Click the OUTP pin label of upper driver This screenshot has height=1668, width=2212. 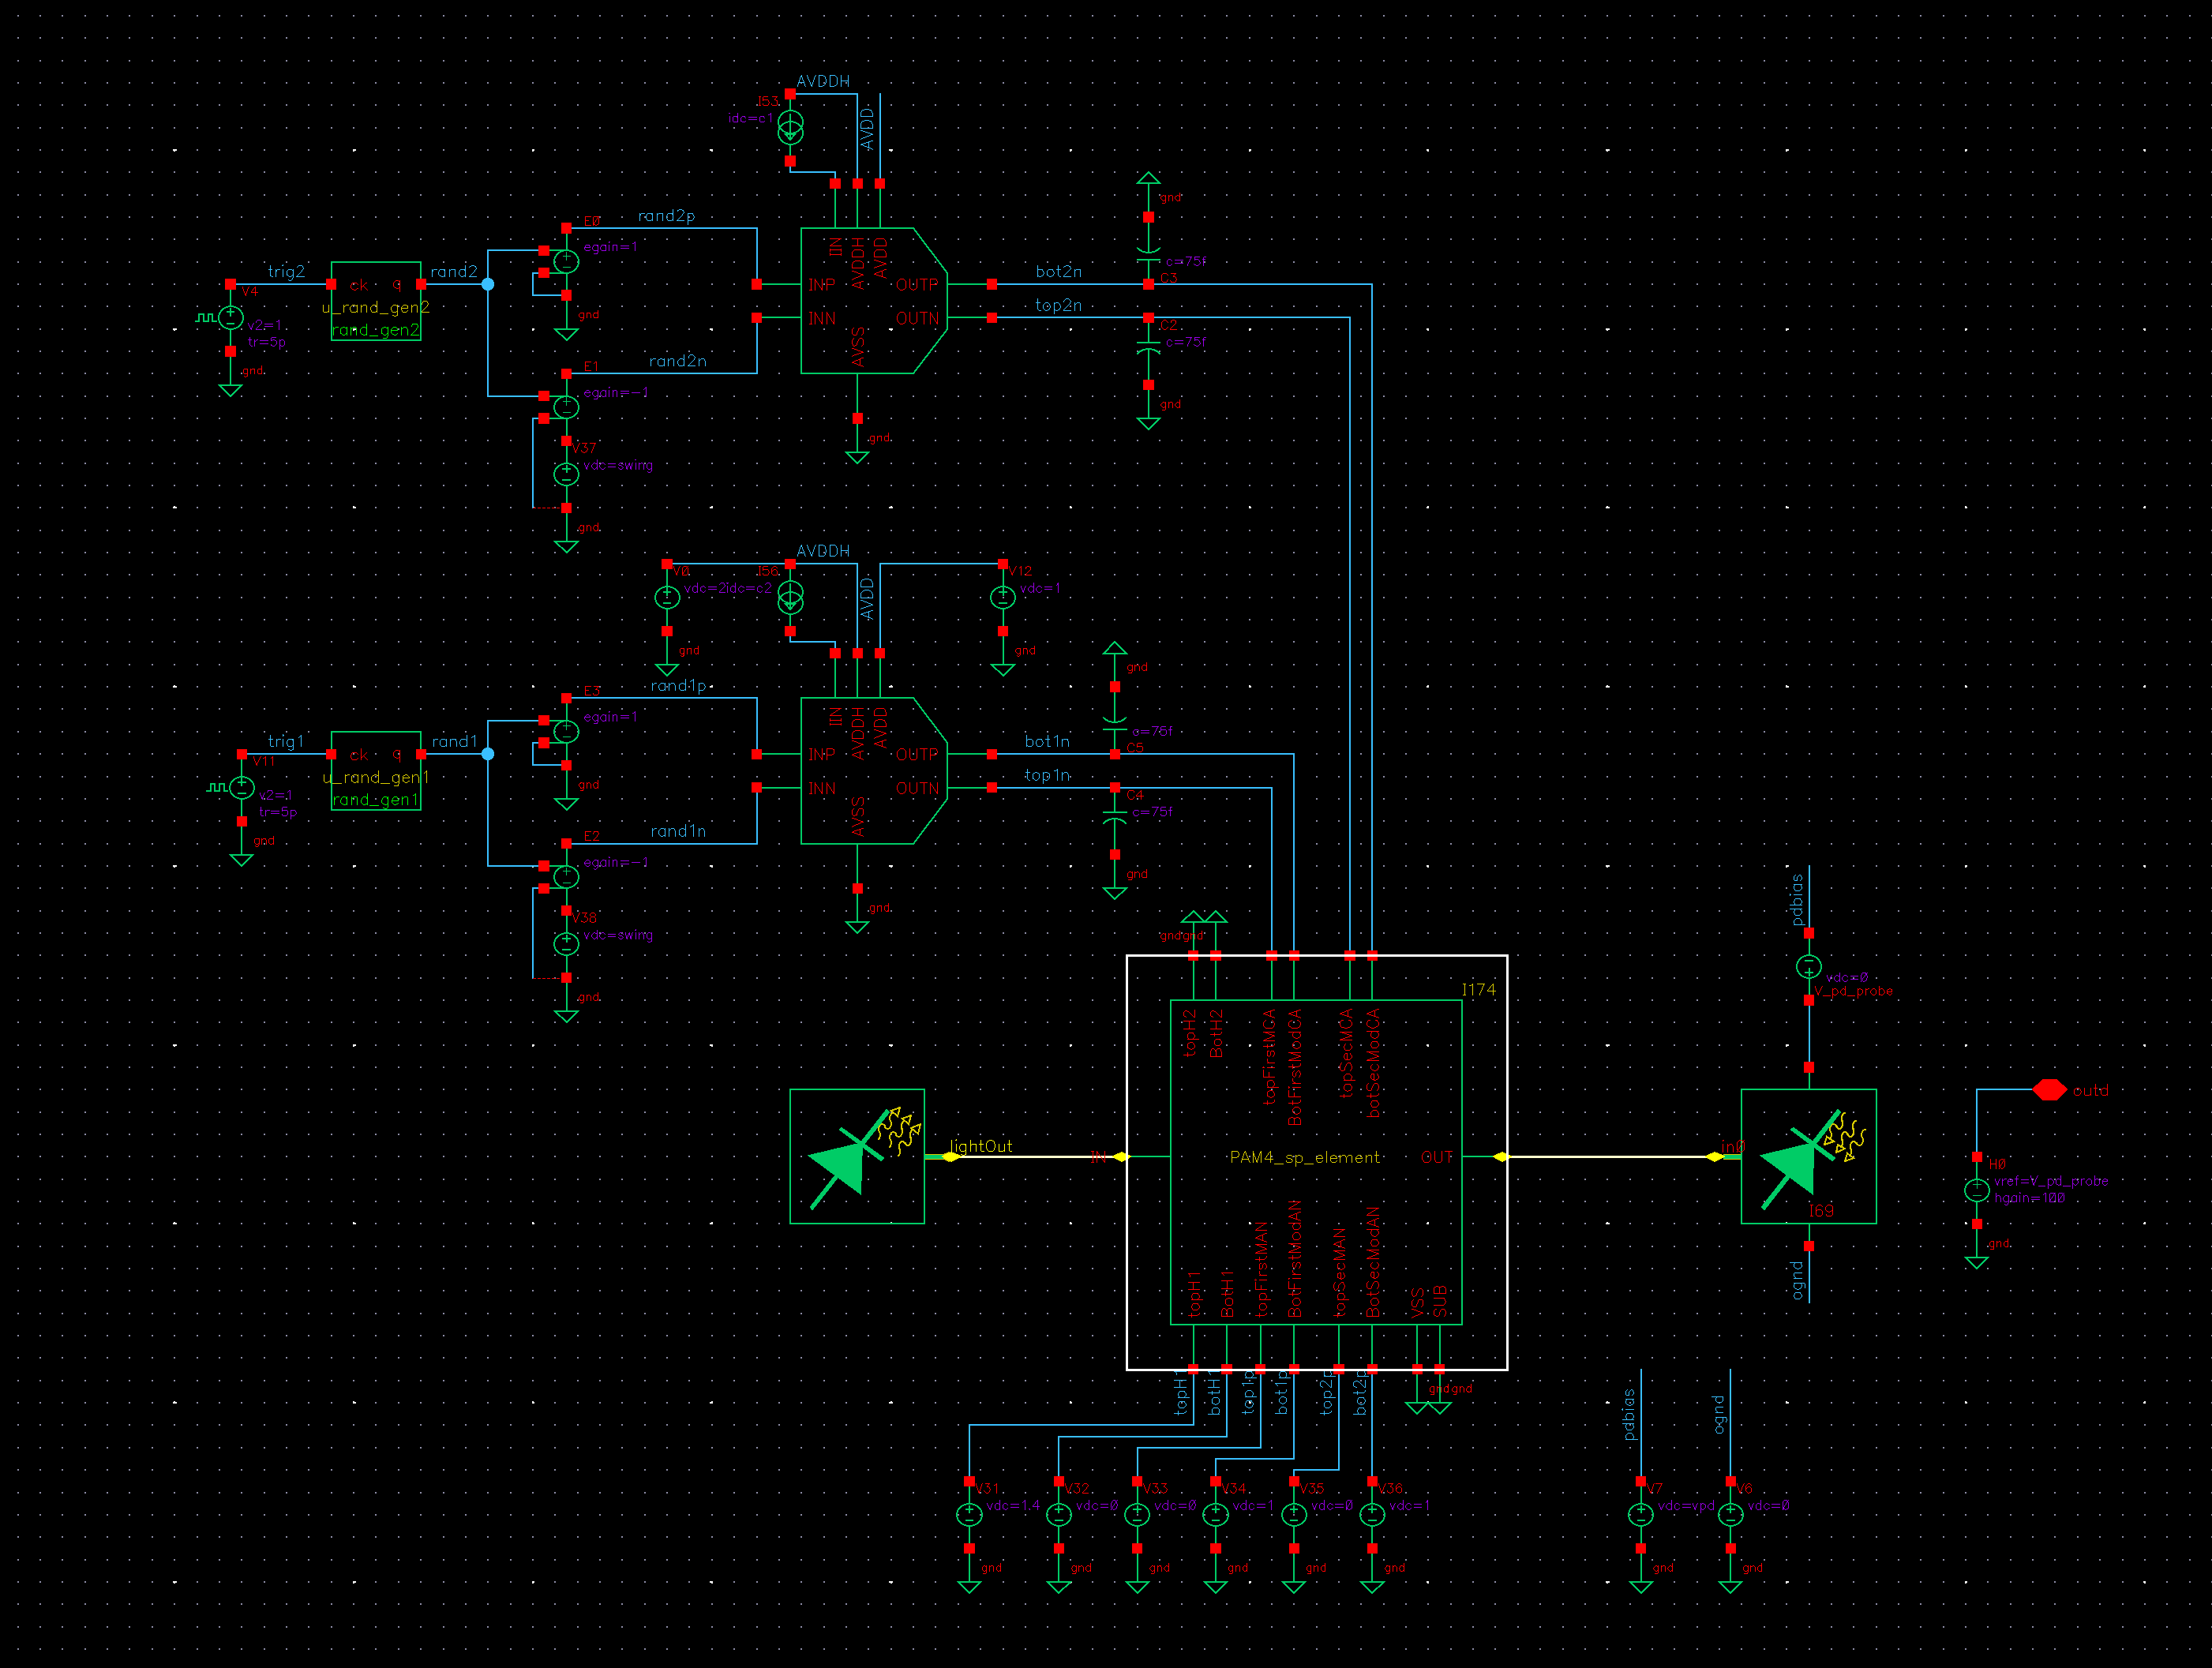tap(917, 285)
